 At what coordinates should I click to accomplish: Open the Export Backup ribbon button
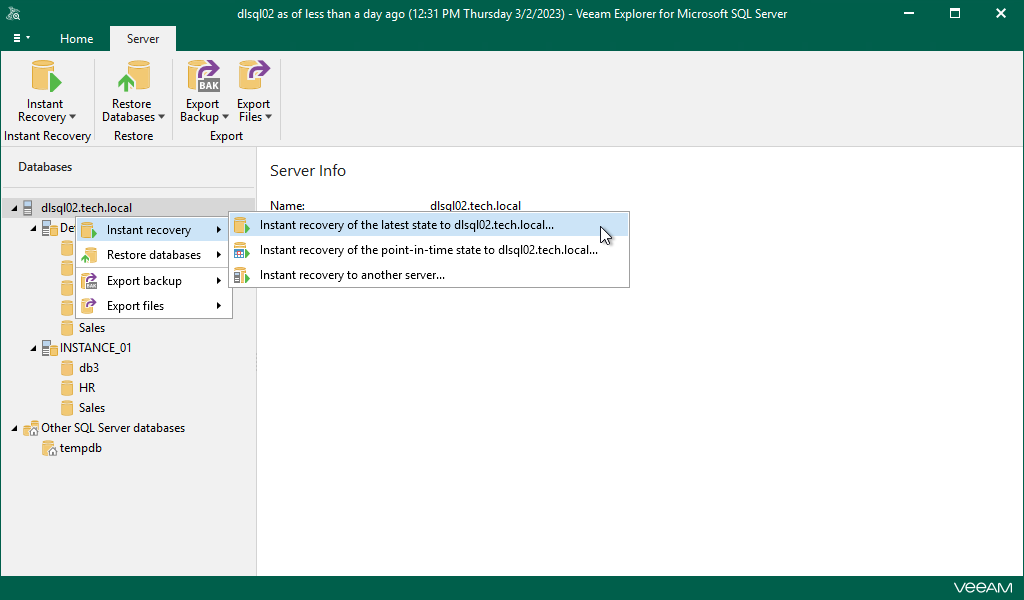pyautogui.click(x=204, y=91)
